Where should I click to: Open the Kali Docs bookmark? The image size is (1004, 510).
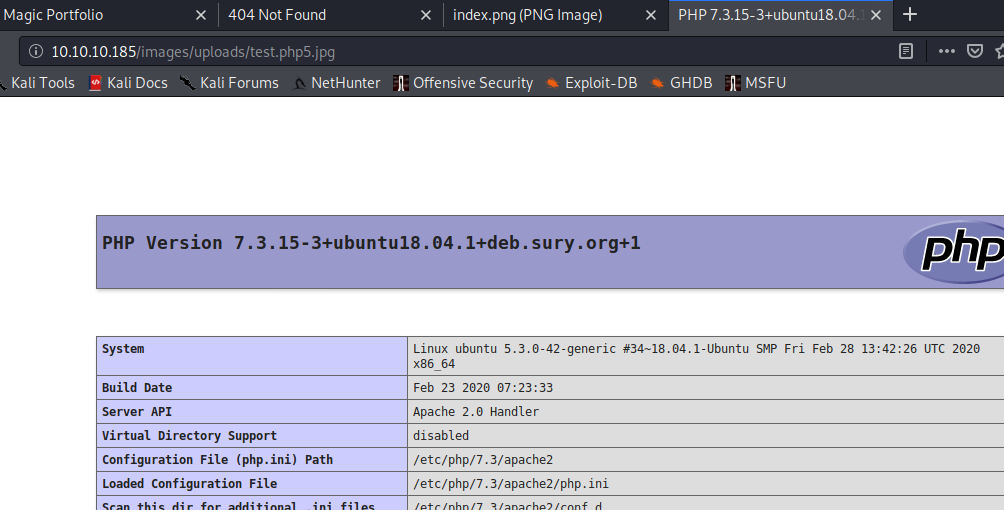tap(128, 83)
